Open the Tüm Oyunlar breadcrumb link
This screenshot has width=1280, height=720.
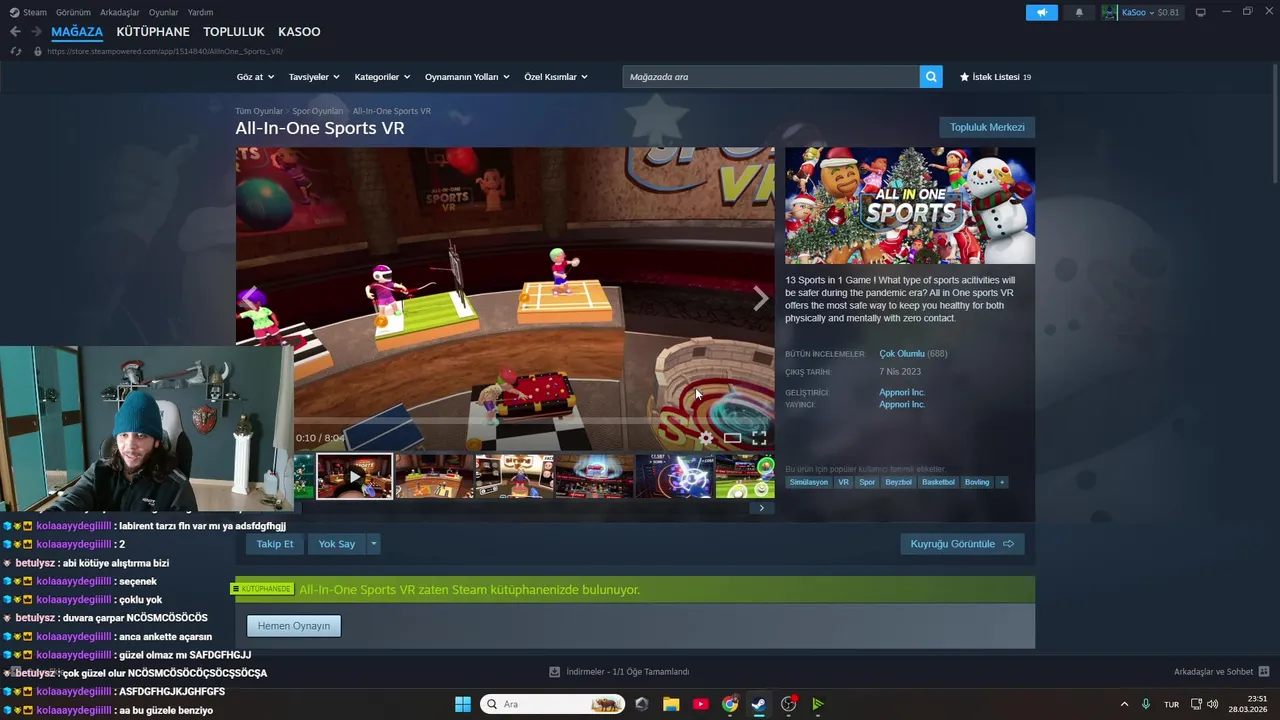[259, 111]
